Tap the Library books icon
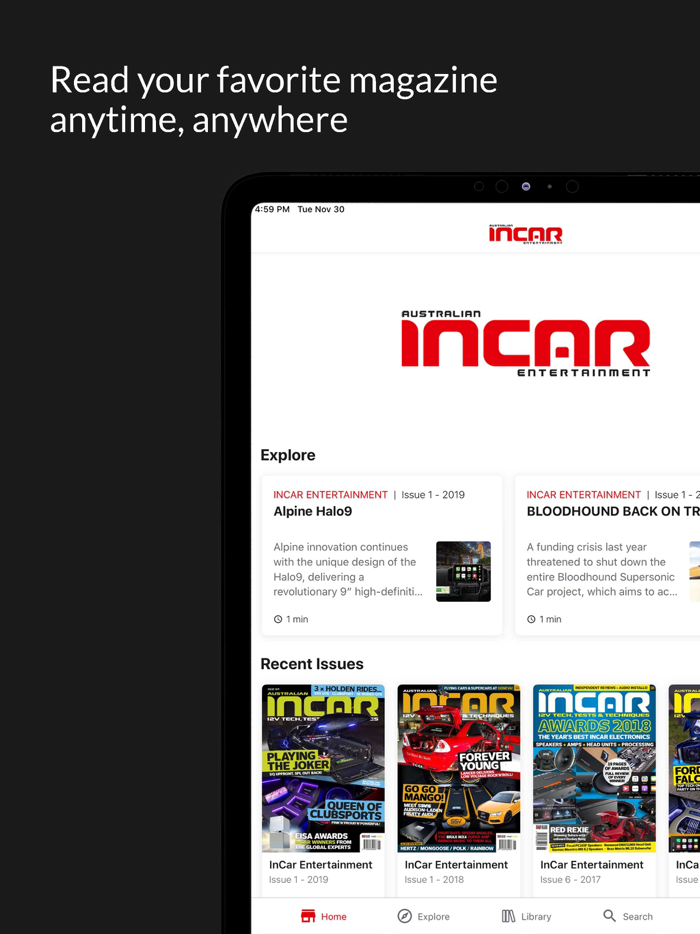The image size is (700, 934). click(508, 916)
